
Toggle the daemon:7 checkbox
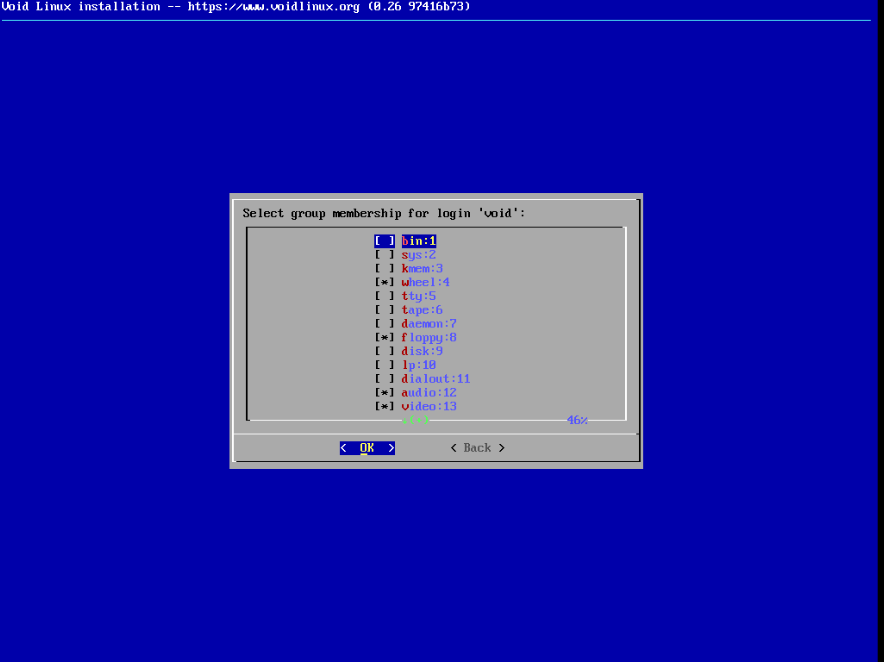(x=384, y=323)
